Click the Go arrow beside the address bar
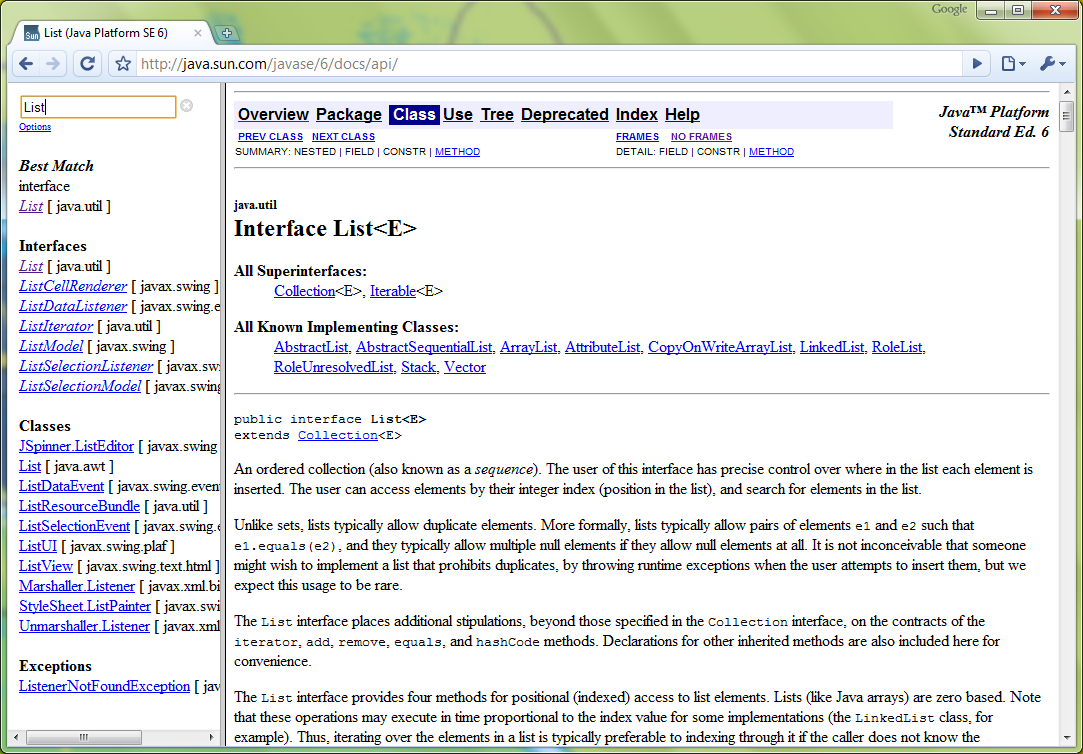Viewport: 1083px width, 754px height. pyautogui.click(x=977, y=63)
